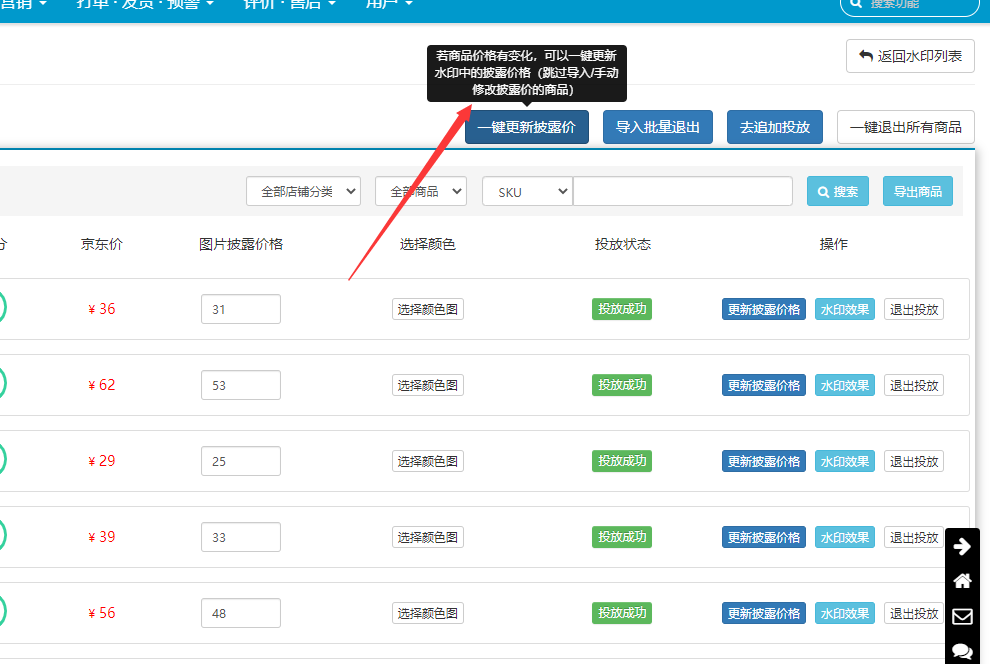Click 选择颜色图 for the ¥36 product
990x664 pixels.
point(427,309)
